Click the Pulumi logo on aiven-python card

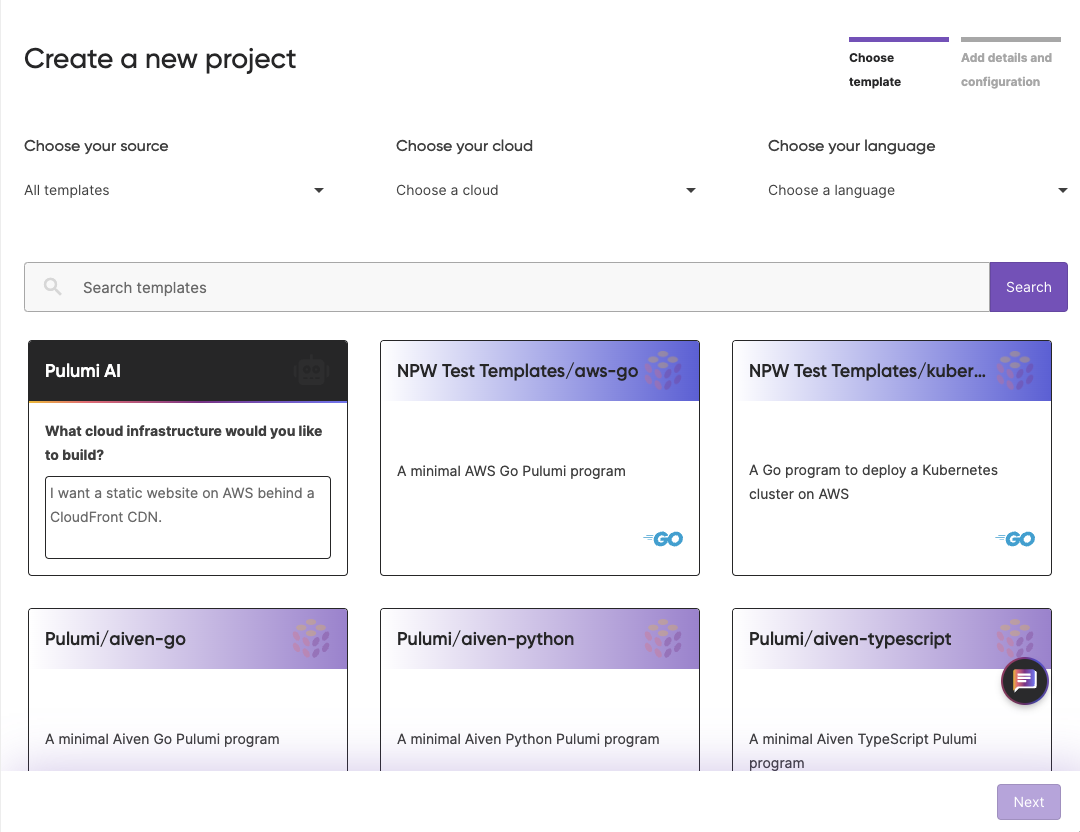(664, 639)
